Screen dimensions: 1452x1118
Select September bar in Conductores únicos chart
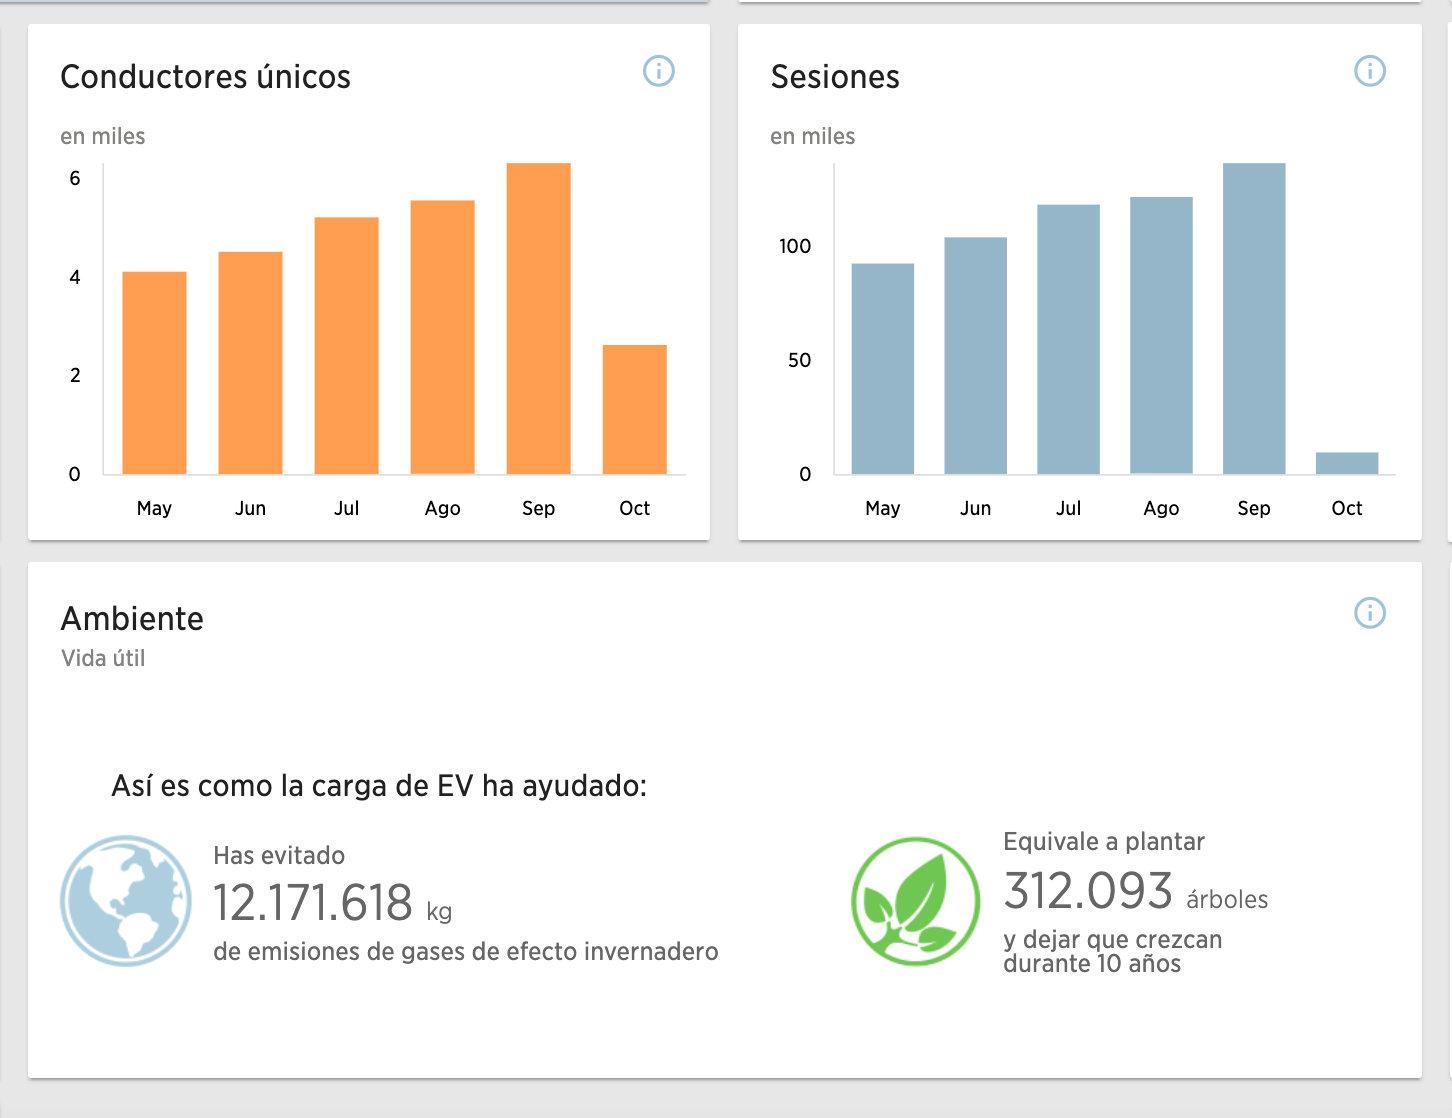click(538, 318)
